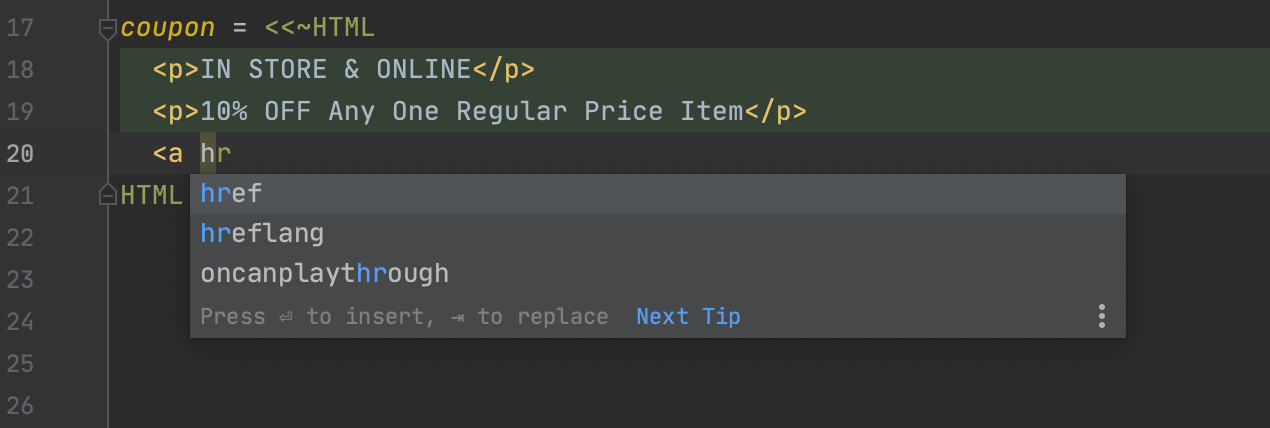Click line number 20 in the gutter
1270x428 pixels.
20,154
